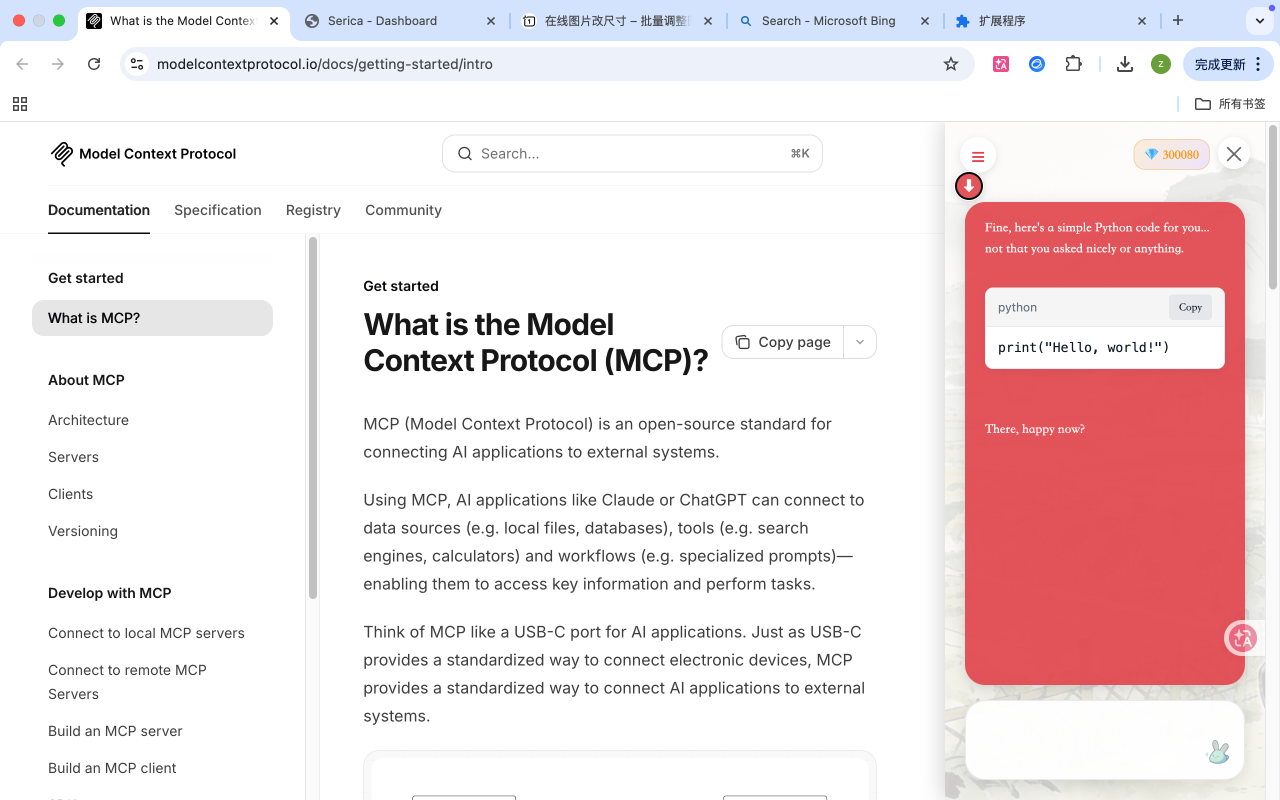
Task: Focus the docs Search field
Action: coord(632,154)
